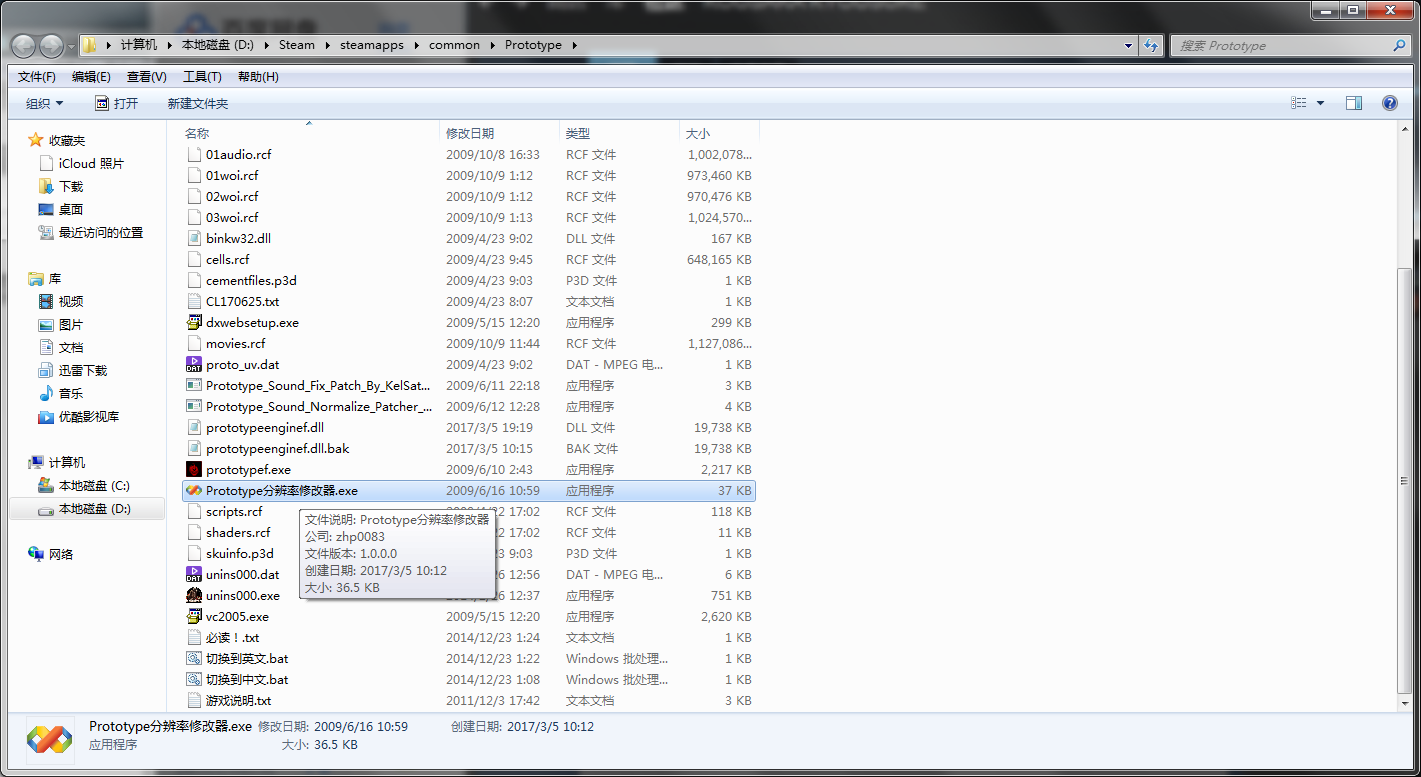
Task: Click the Forward navigation arrow button
Action: (x=51, y=46)
